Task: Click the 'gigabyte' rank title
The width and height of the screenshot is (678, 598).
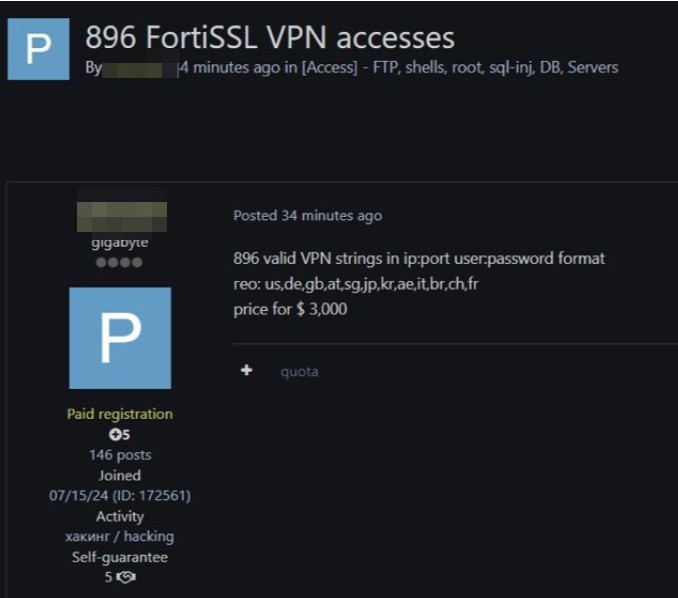Action: (120, 242)
